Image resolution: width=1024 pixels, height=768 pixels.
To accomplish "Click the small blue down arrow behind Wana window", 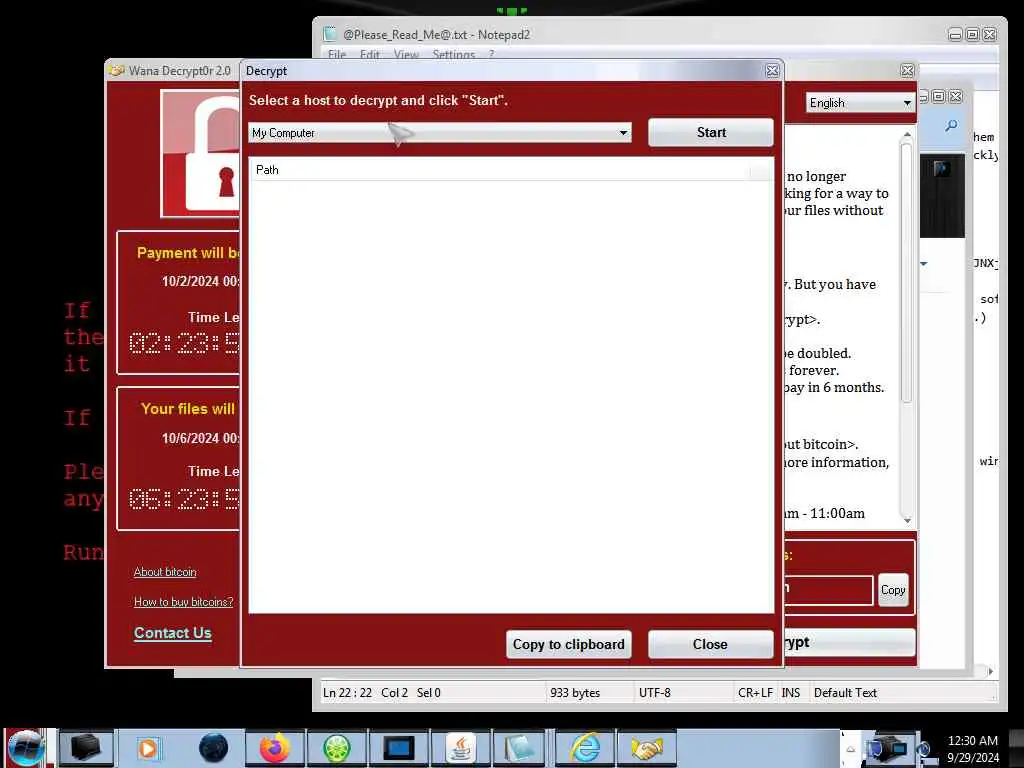I will 924,264.
